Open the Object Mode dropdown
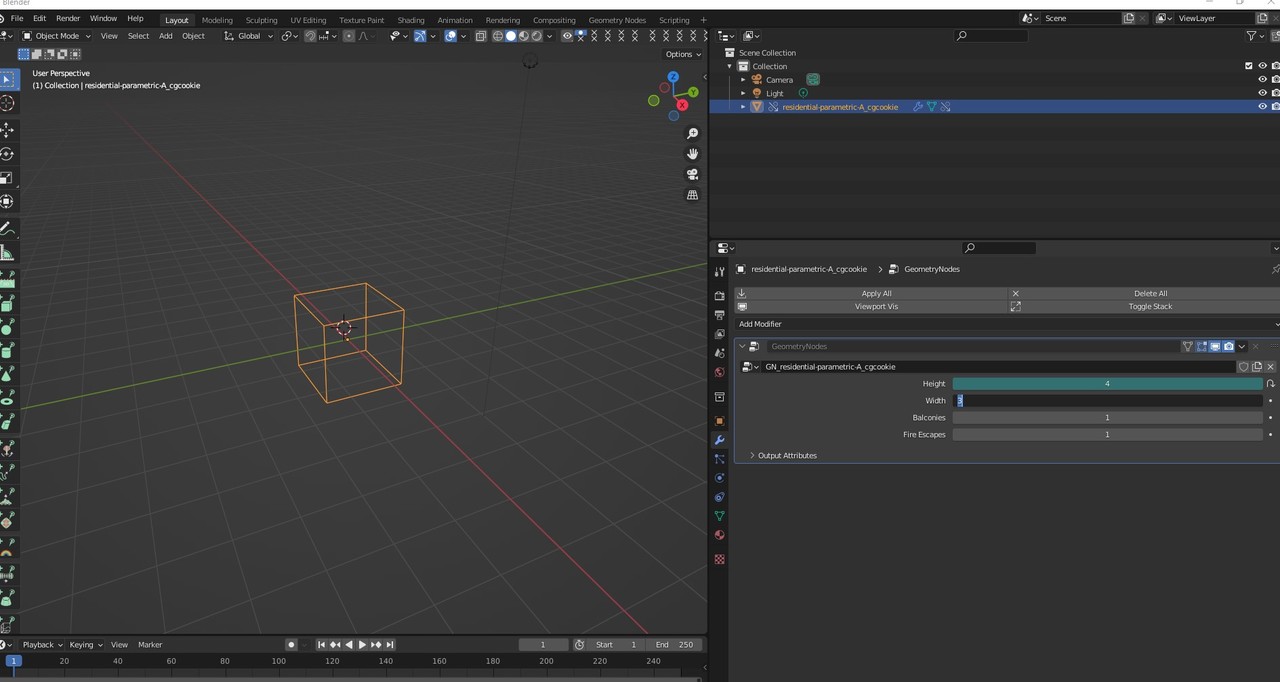 pyautogui.click(x=55, y=36)
